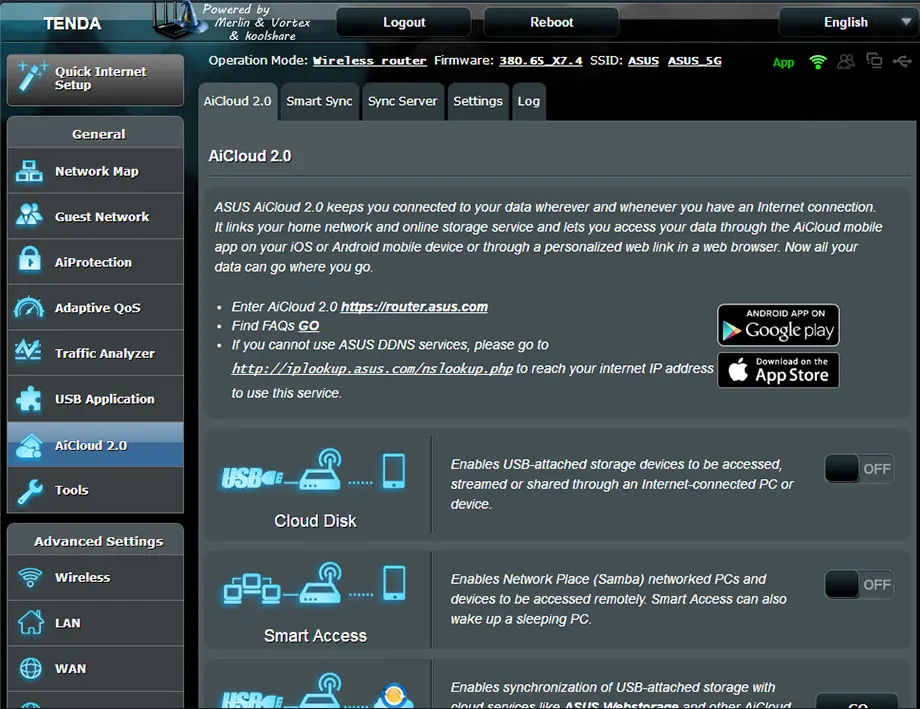Click the Tools wrench icon

(x=30, y=491)
